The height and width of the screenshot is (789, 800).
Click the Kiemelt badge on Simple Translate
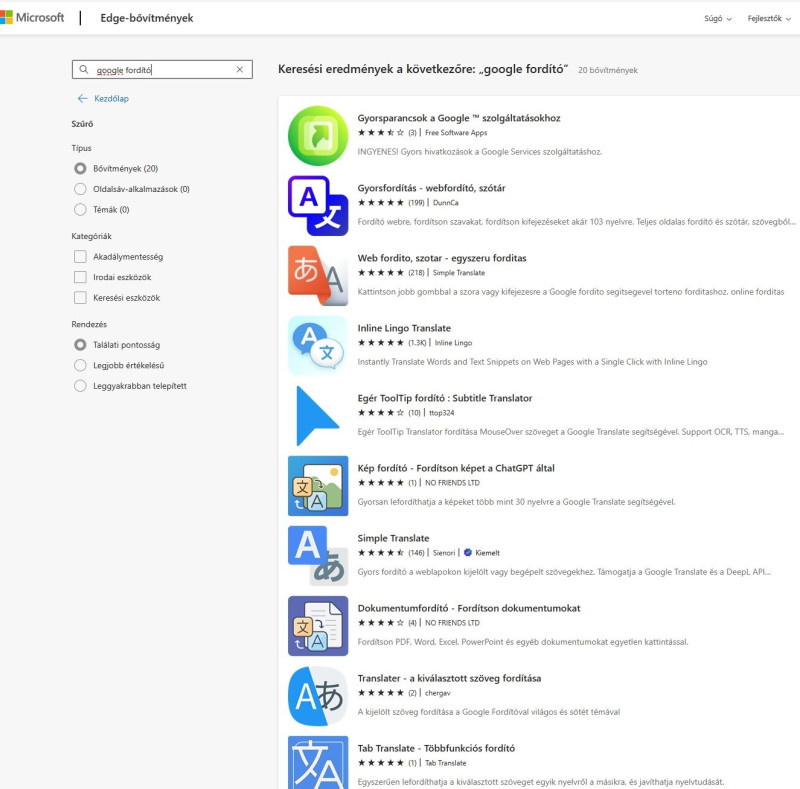482,553
